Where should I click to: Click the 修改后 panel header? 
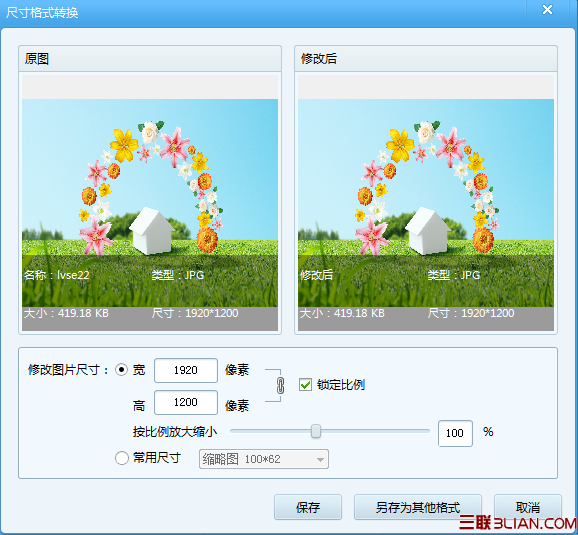pos(426,59)
